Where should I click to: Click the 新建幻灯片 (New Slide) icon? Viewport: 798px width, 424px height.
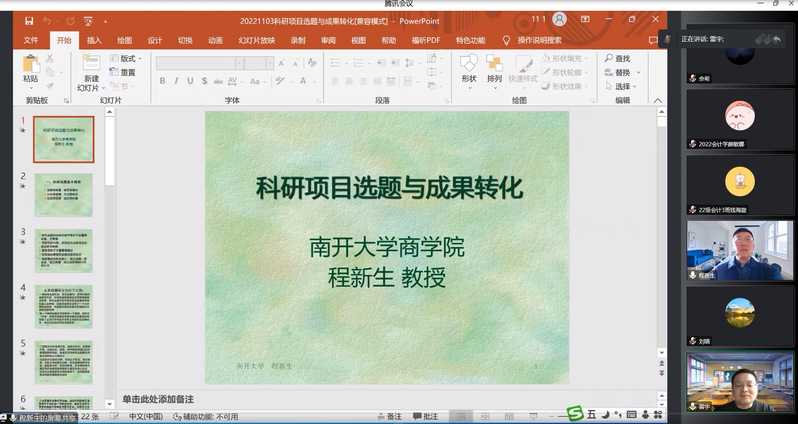coord(91,65)
